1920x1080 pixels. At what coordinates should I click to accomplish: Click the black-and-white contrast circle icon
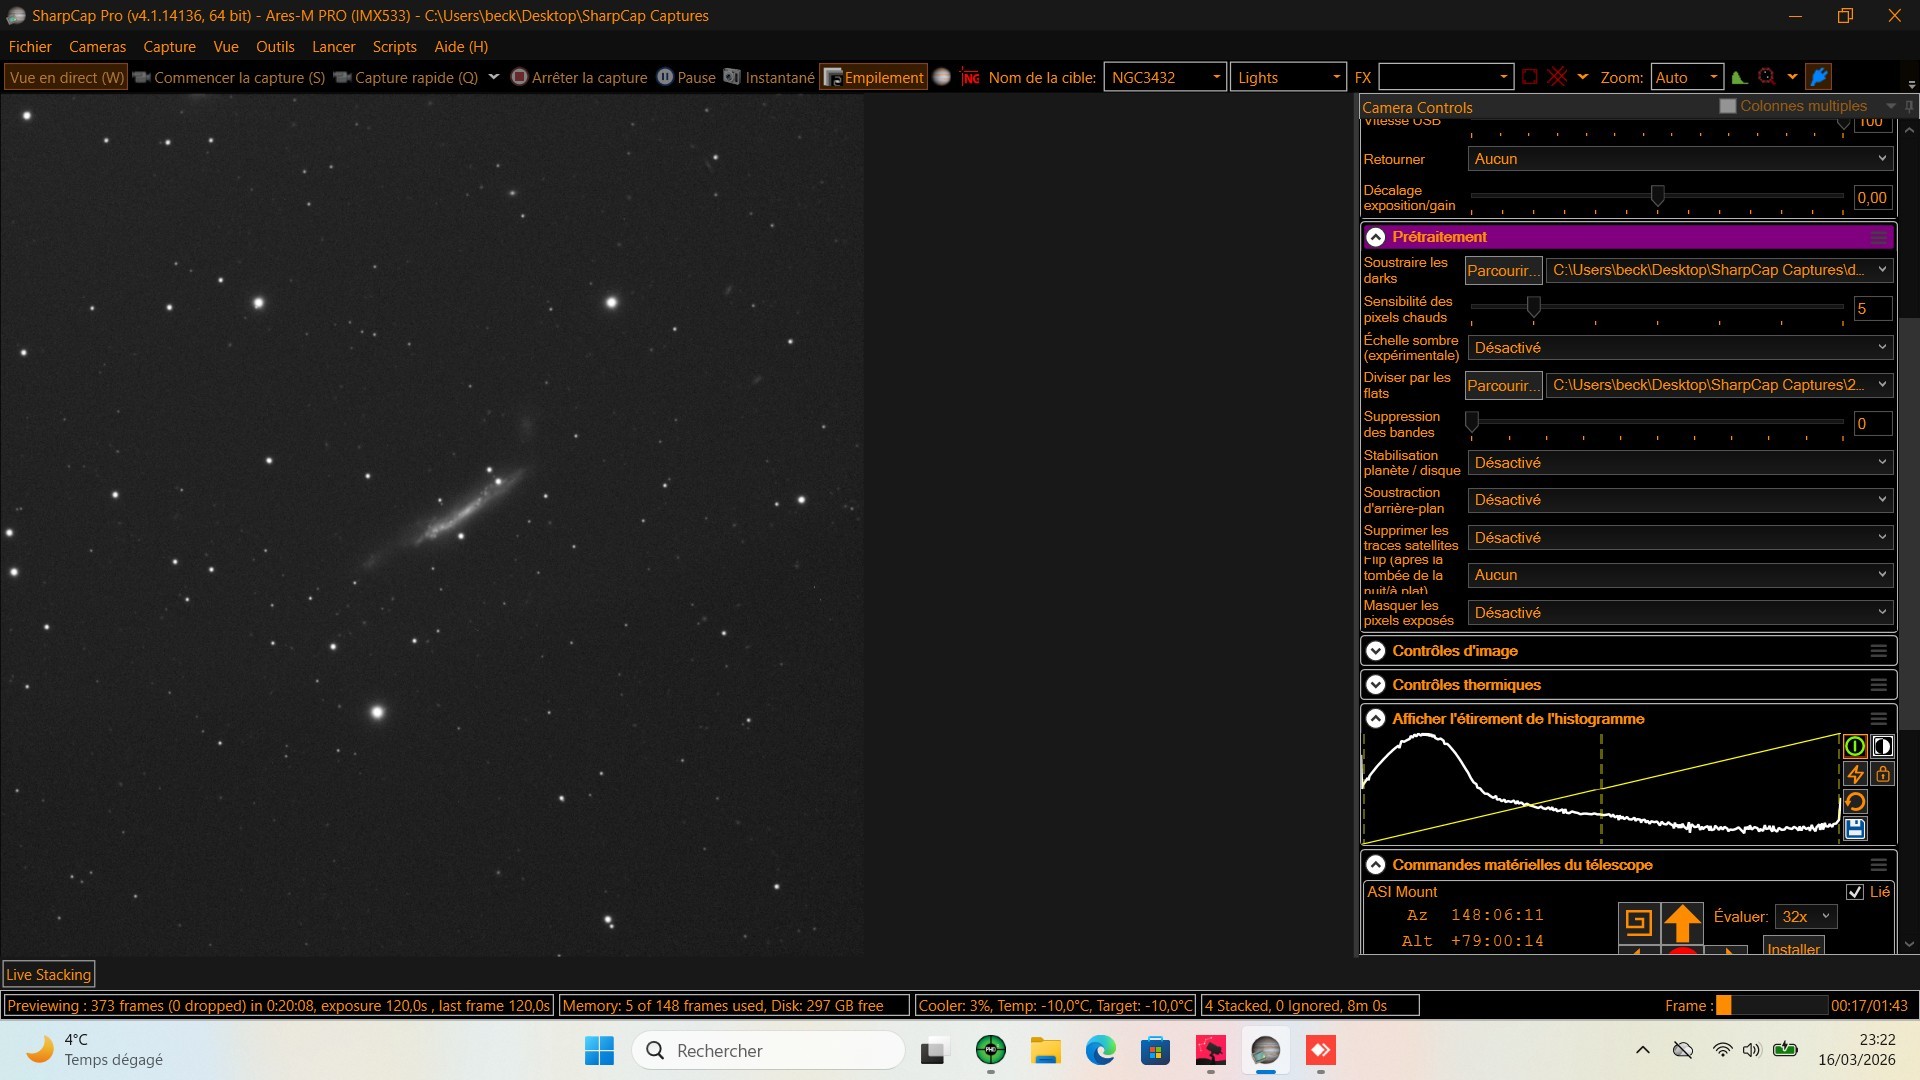[1882, 746]
